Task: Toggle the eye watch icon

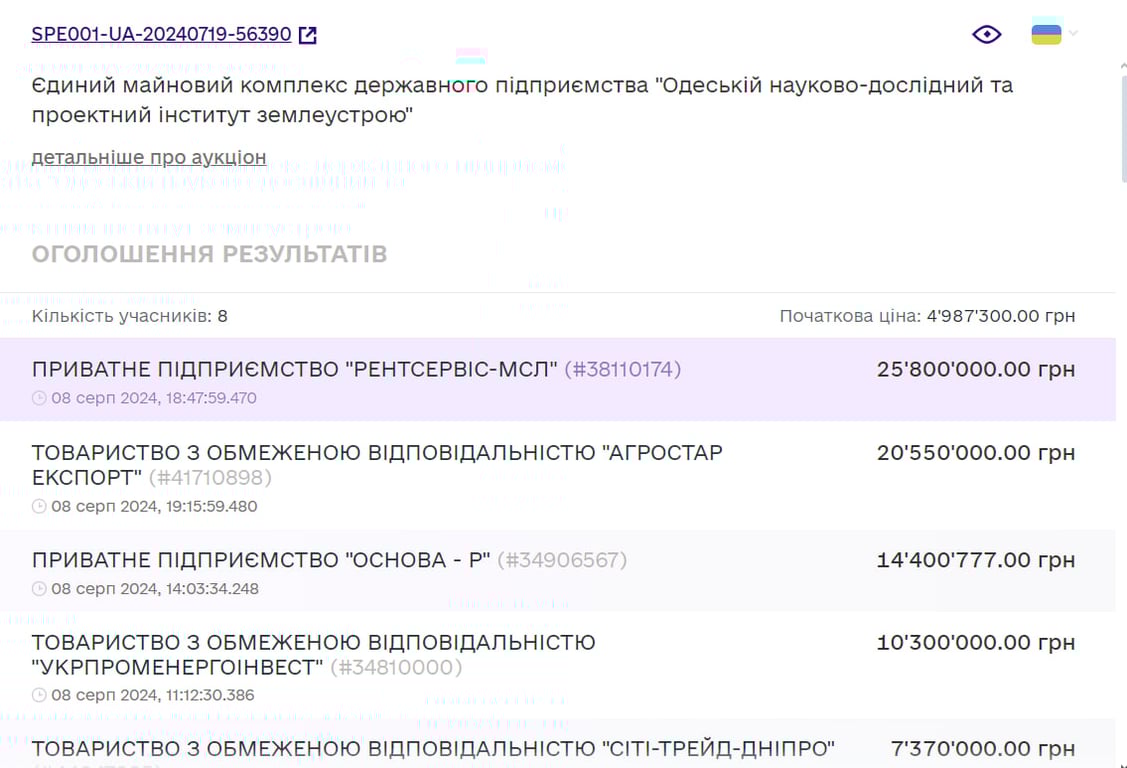Action: pyautogui.click(x=986, y=33)
